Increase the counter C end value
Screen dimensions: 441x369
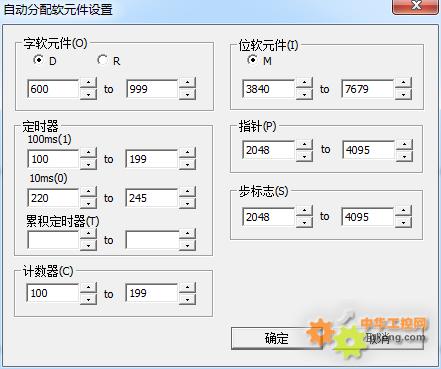187,287
